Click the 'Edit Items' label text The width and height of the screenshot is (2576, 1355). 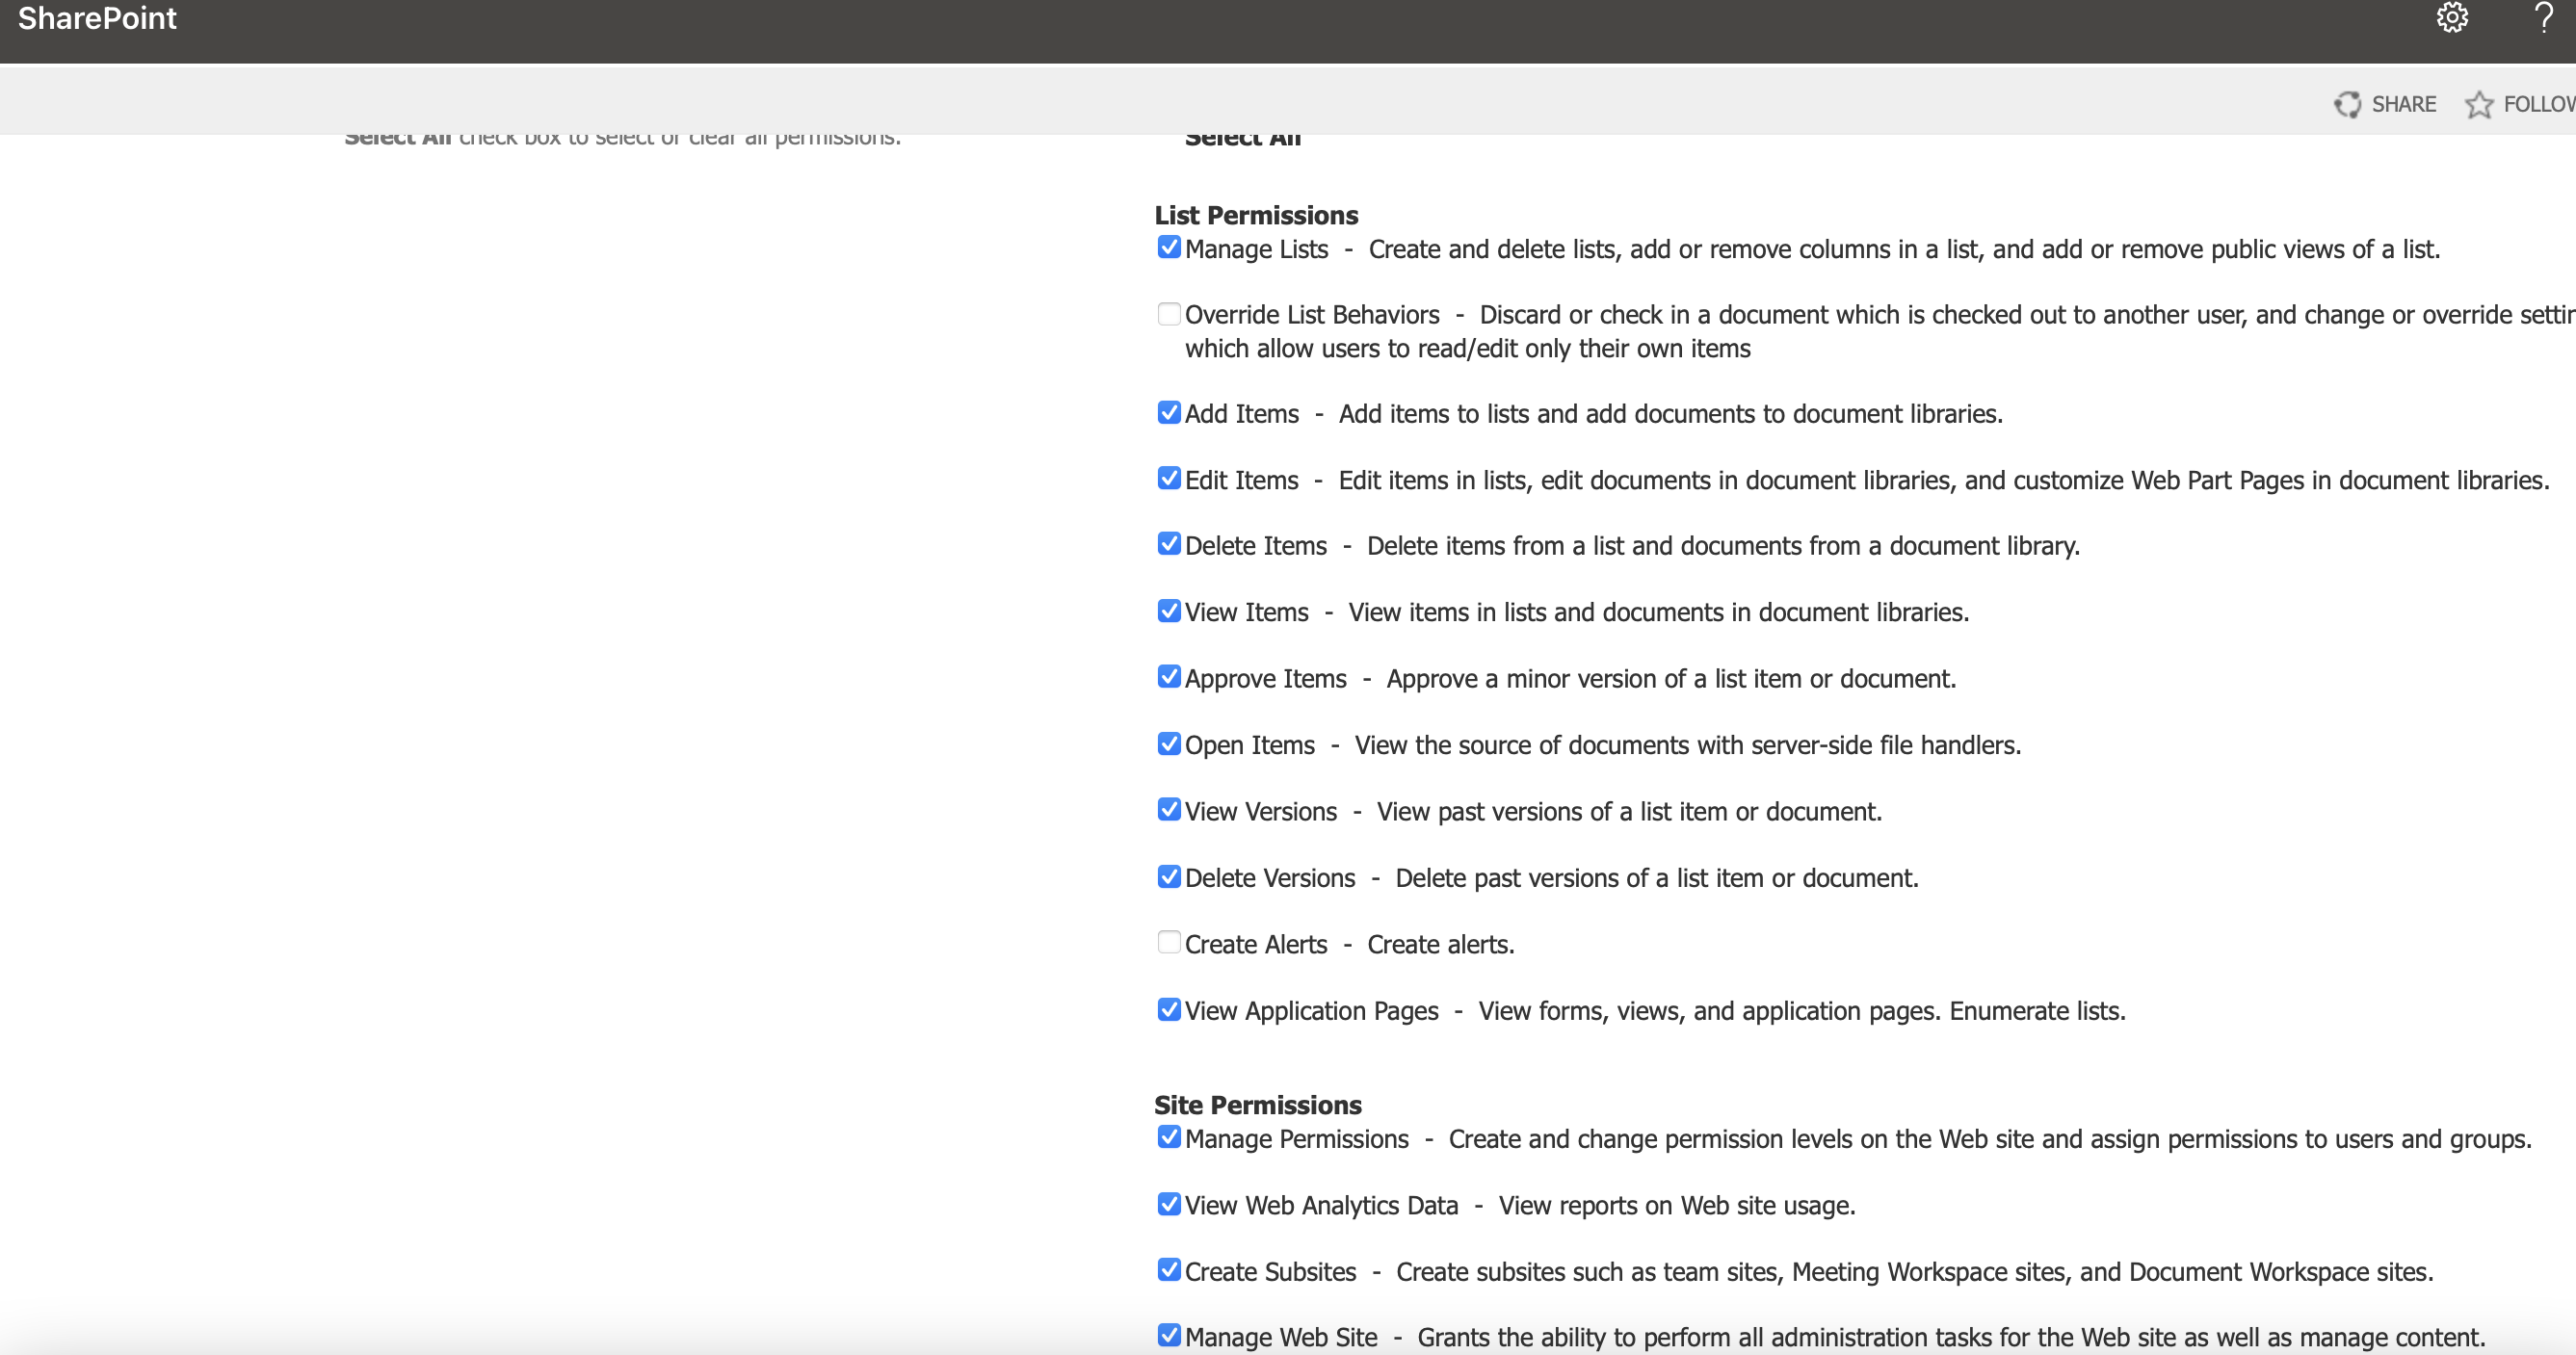1242,480
